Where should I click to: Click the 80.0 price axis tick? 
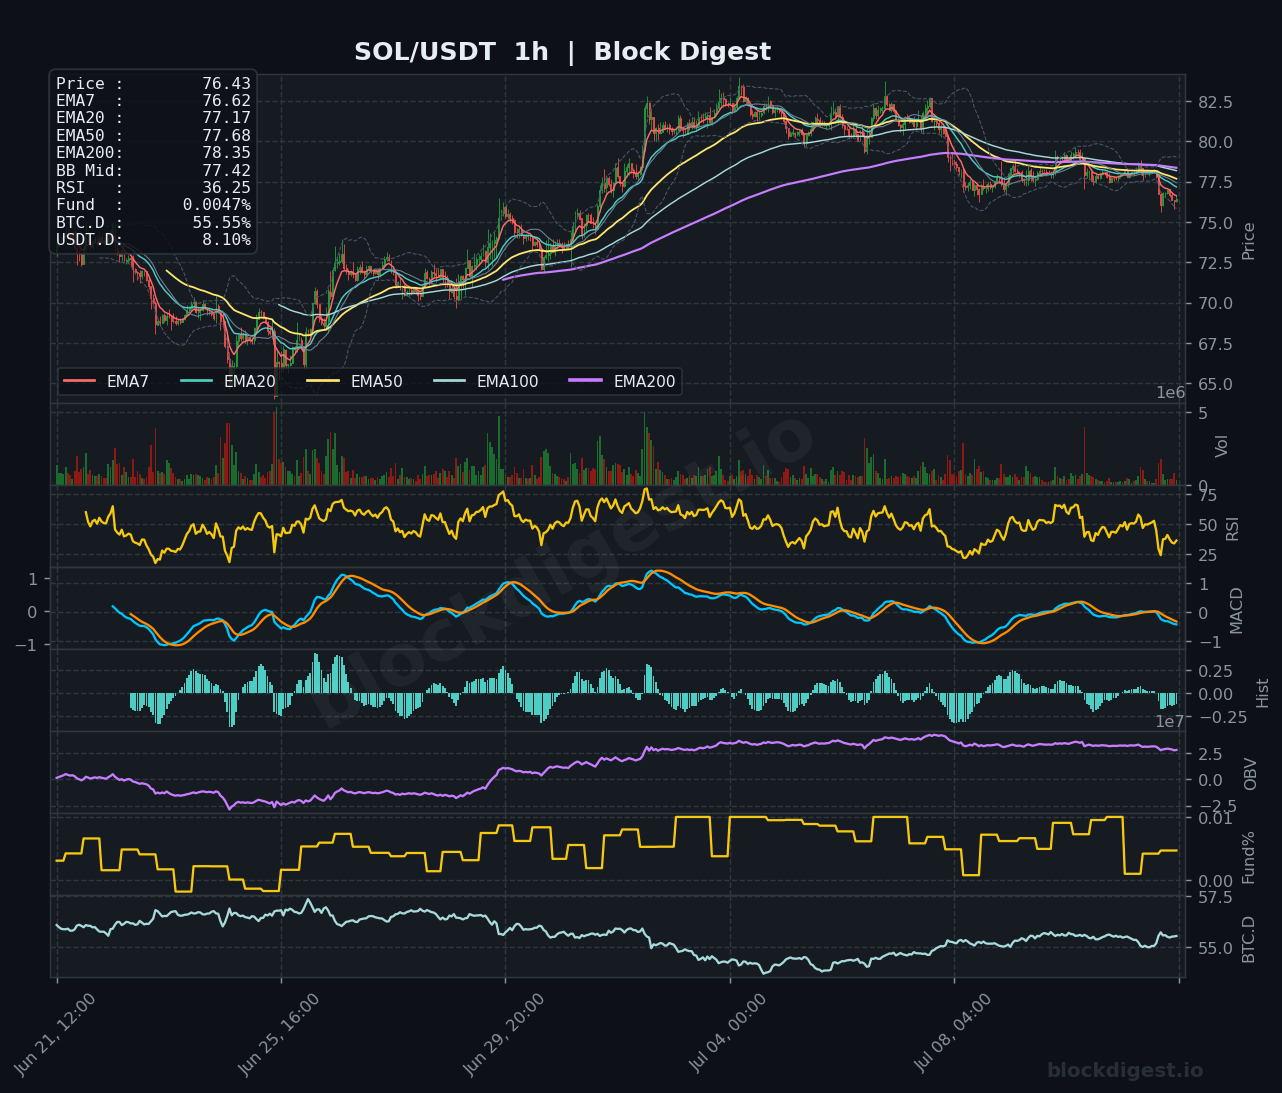1215,142
